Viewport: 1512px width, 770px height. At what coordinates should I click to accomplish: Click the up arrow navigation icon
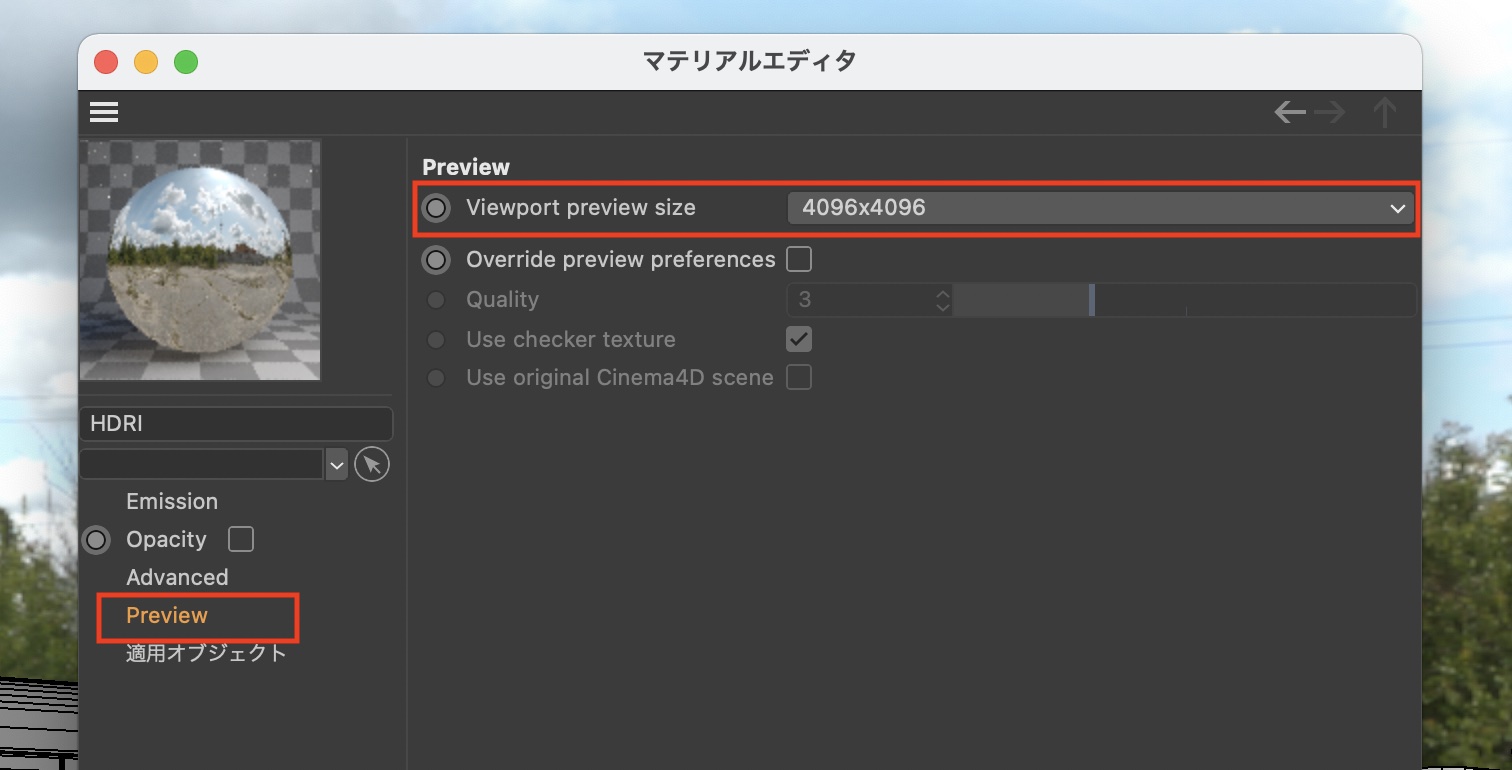click(1384, 112)
